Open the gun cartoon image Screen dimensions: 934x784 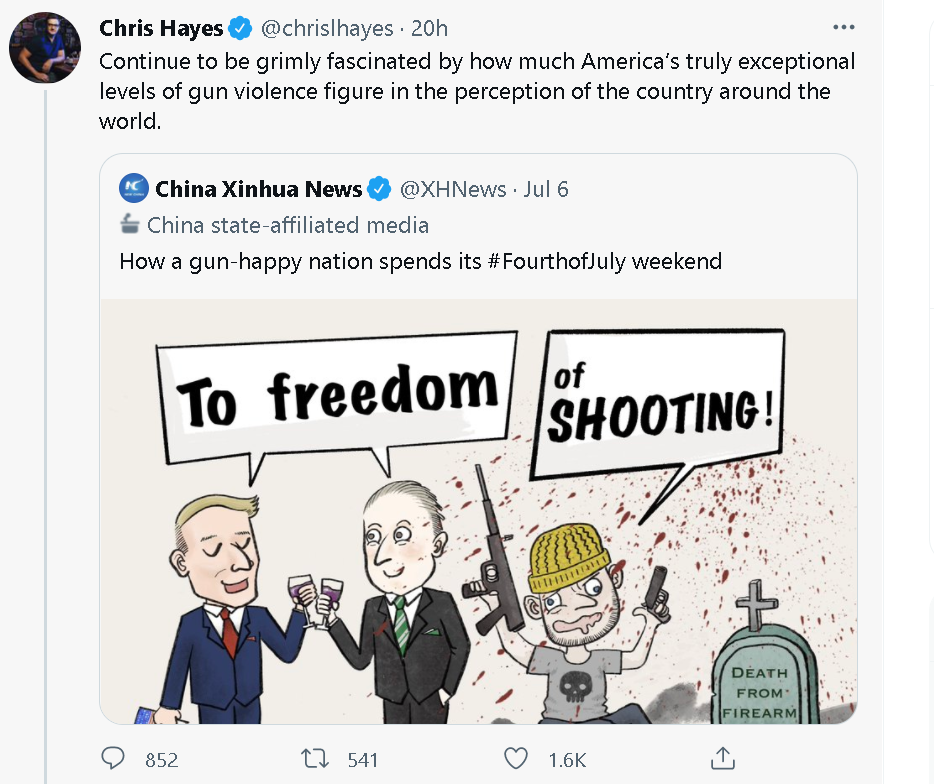click(x=478, y=511)
